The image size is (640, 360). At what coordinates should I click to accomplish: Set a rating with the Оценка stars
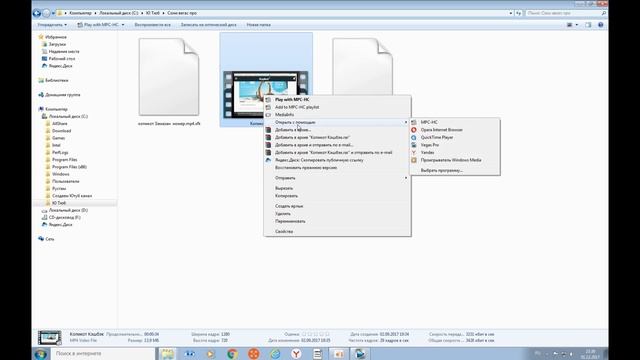point(316,334)
